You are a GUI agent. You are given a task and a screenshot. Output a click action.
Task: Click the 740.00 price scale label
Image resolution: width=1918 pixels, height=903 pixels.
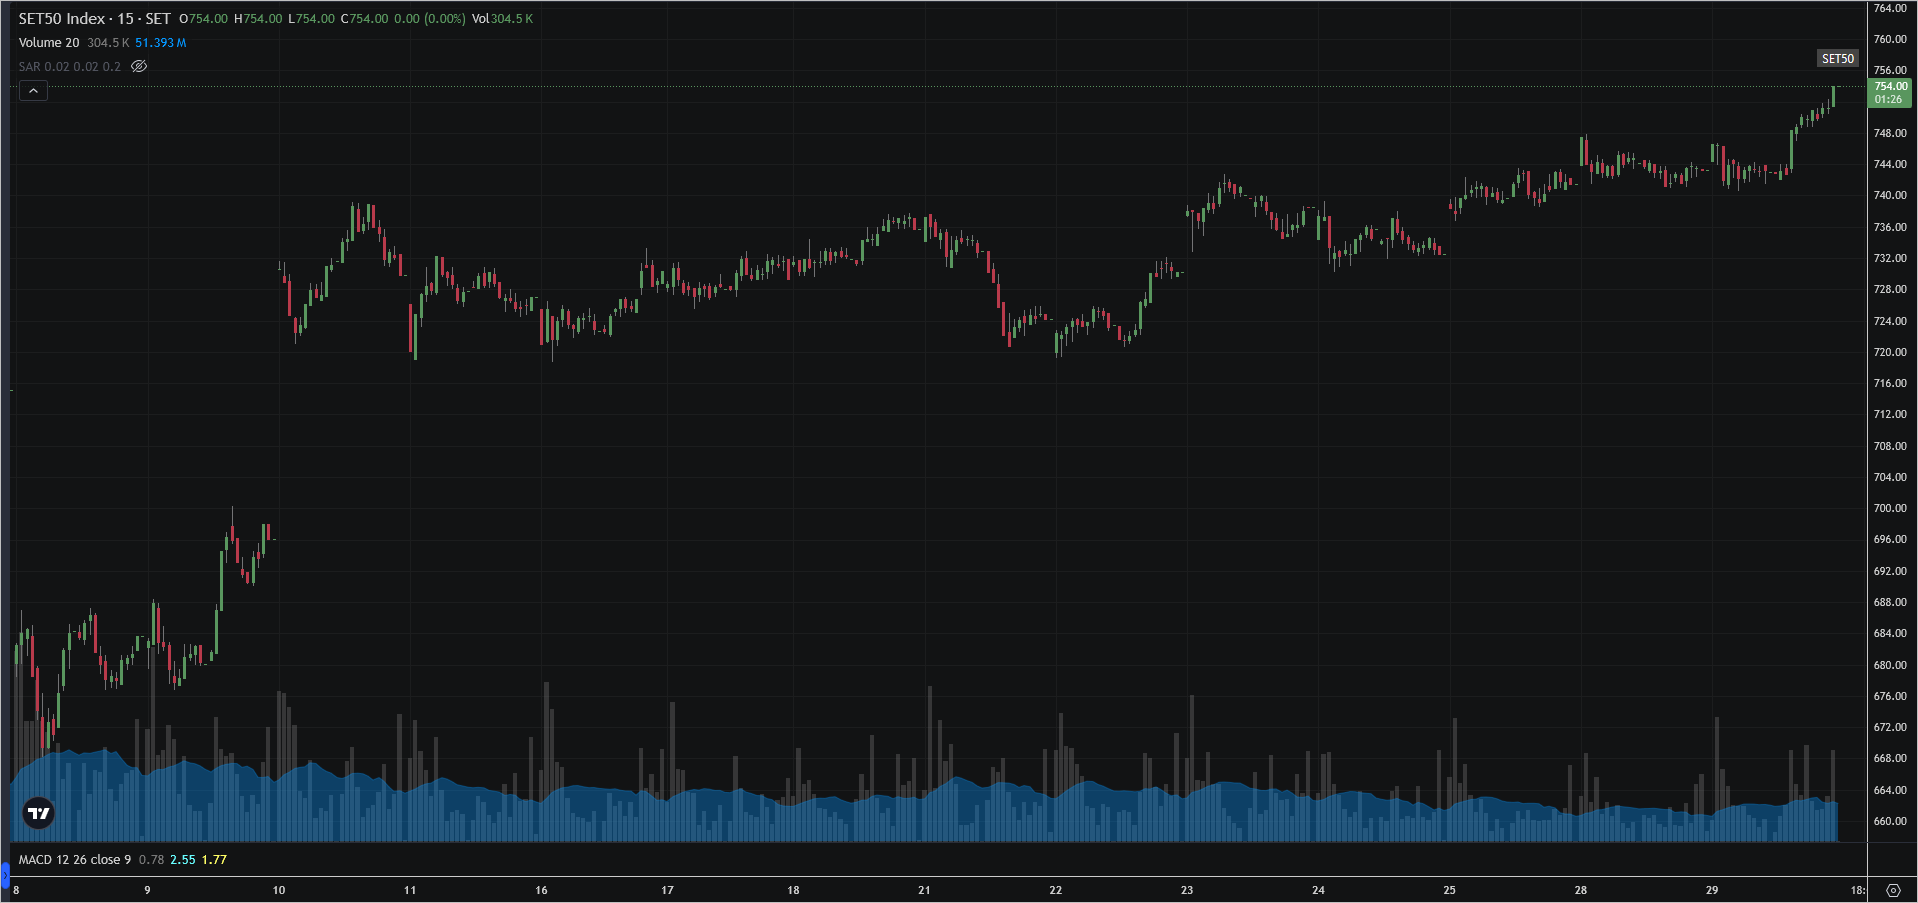[x=1889, y=195]
